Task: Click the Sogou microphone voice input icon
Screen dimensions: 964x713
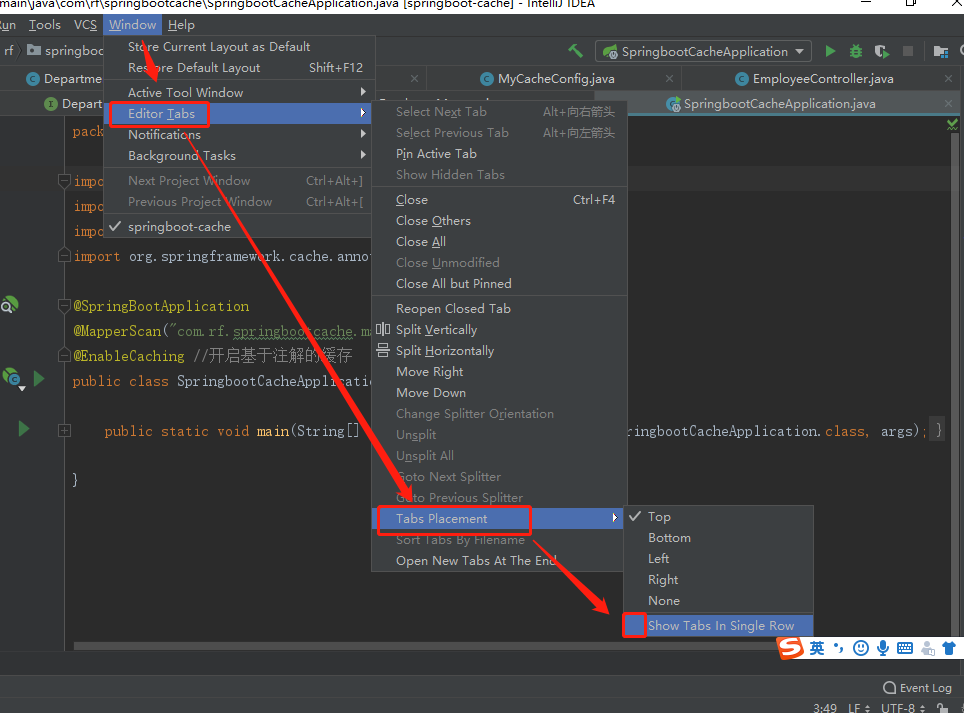Action: click(883, 648)
